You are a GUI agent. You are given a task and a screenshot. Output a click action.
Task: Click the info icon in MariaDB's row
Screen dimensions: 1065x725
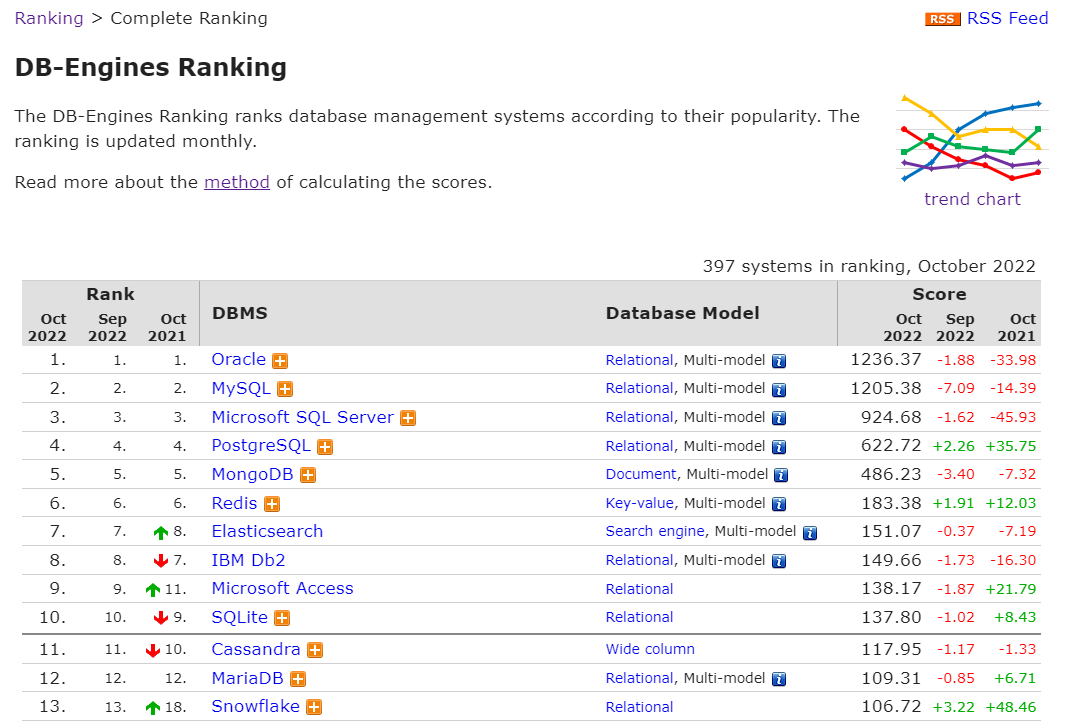(779, 679)
